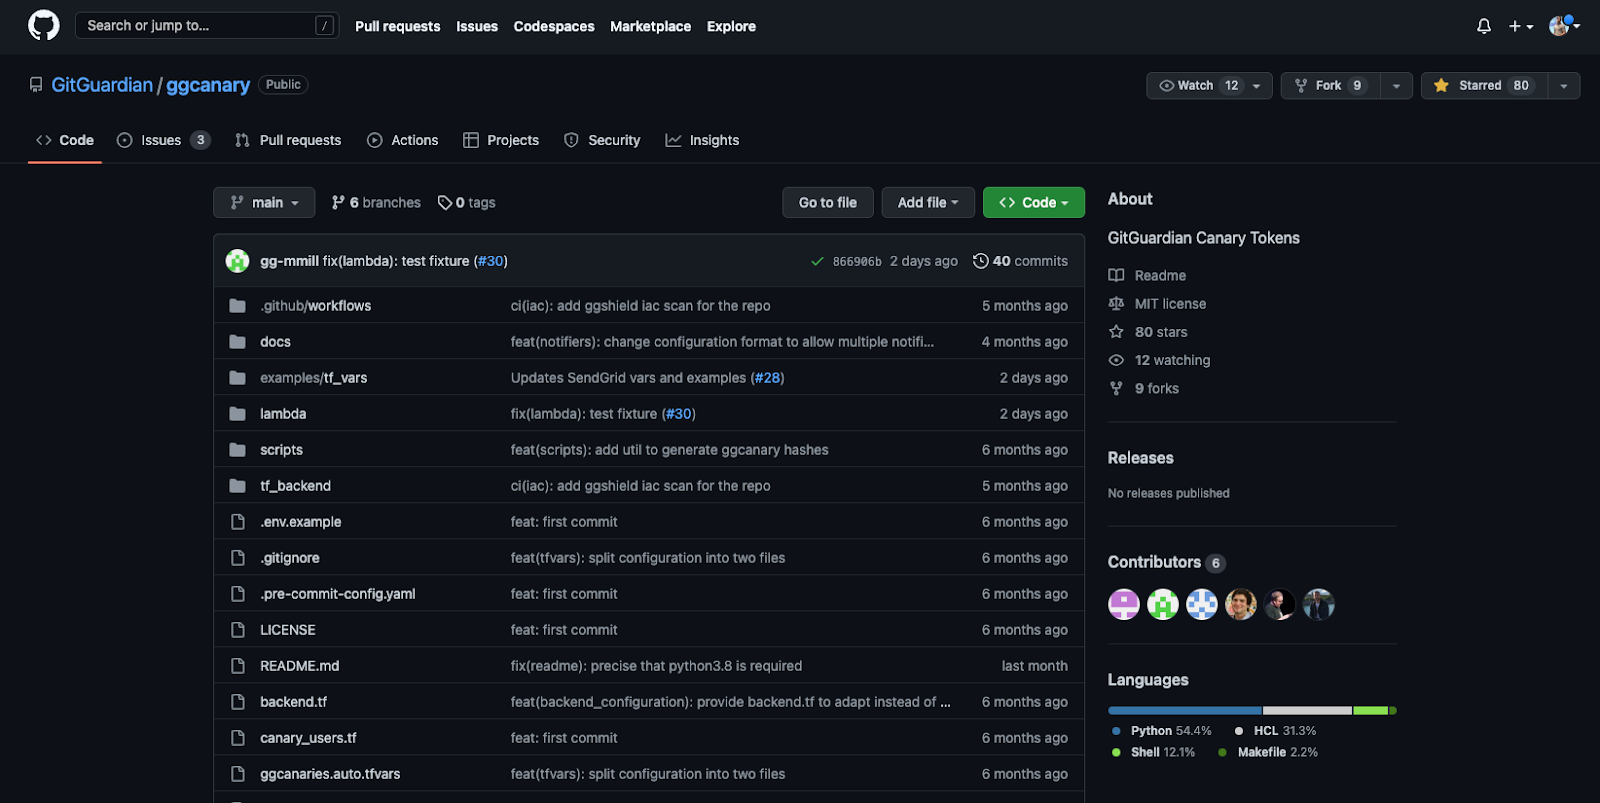Open Issues in the top navigation
Image resolution: width=1600 pixels, height=803 pixels.
pos(477,27)
